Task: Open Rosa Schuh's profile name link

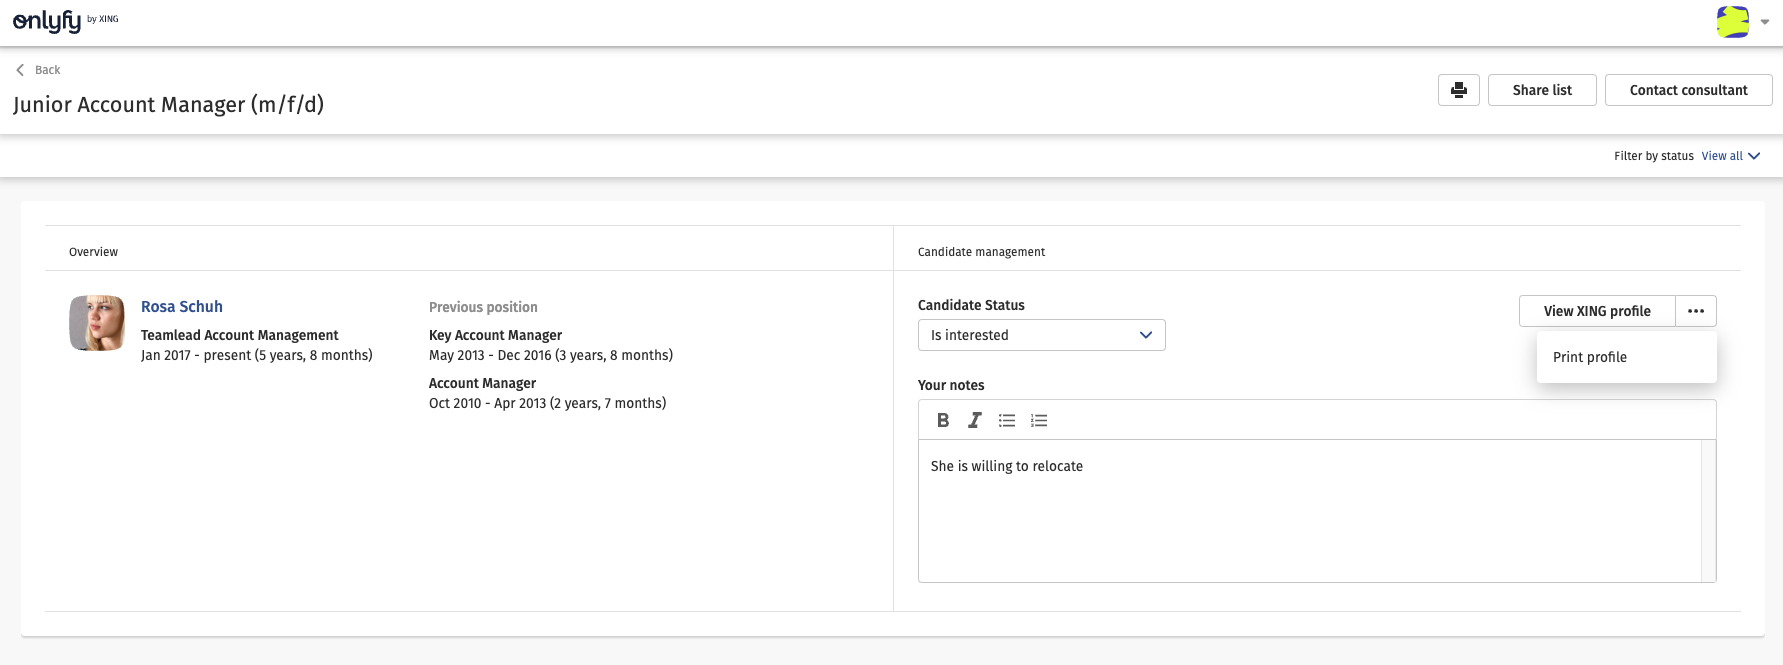Action: 182,307
